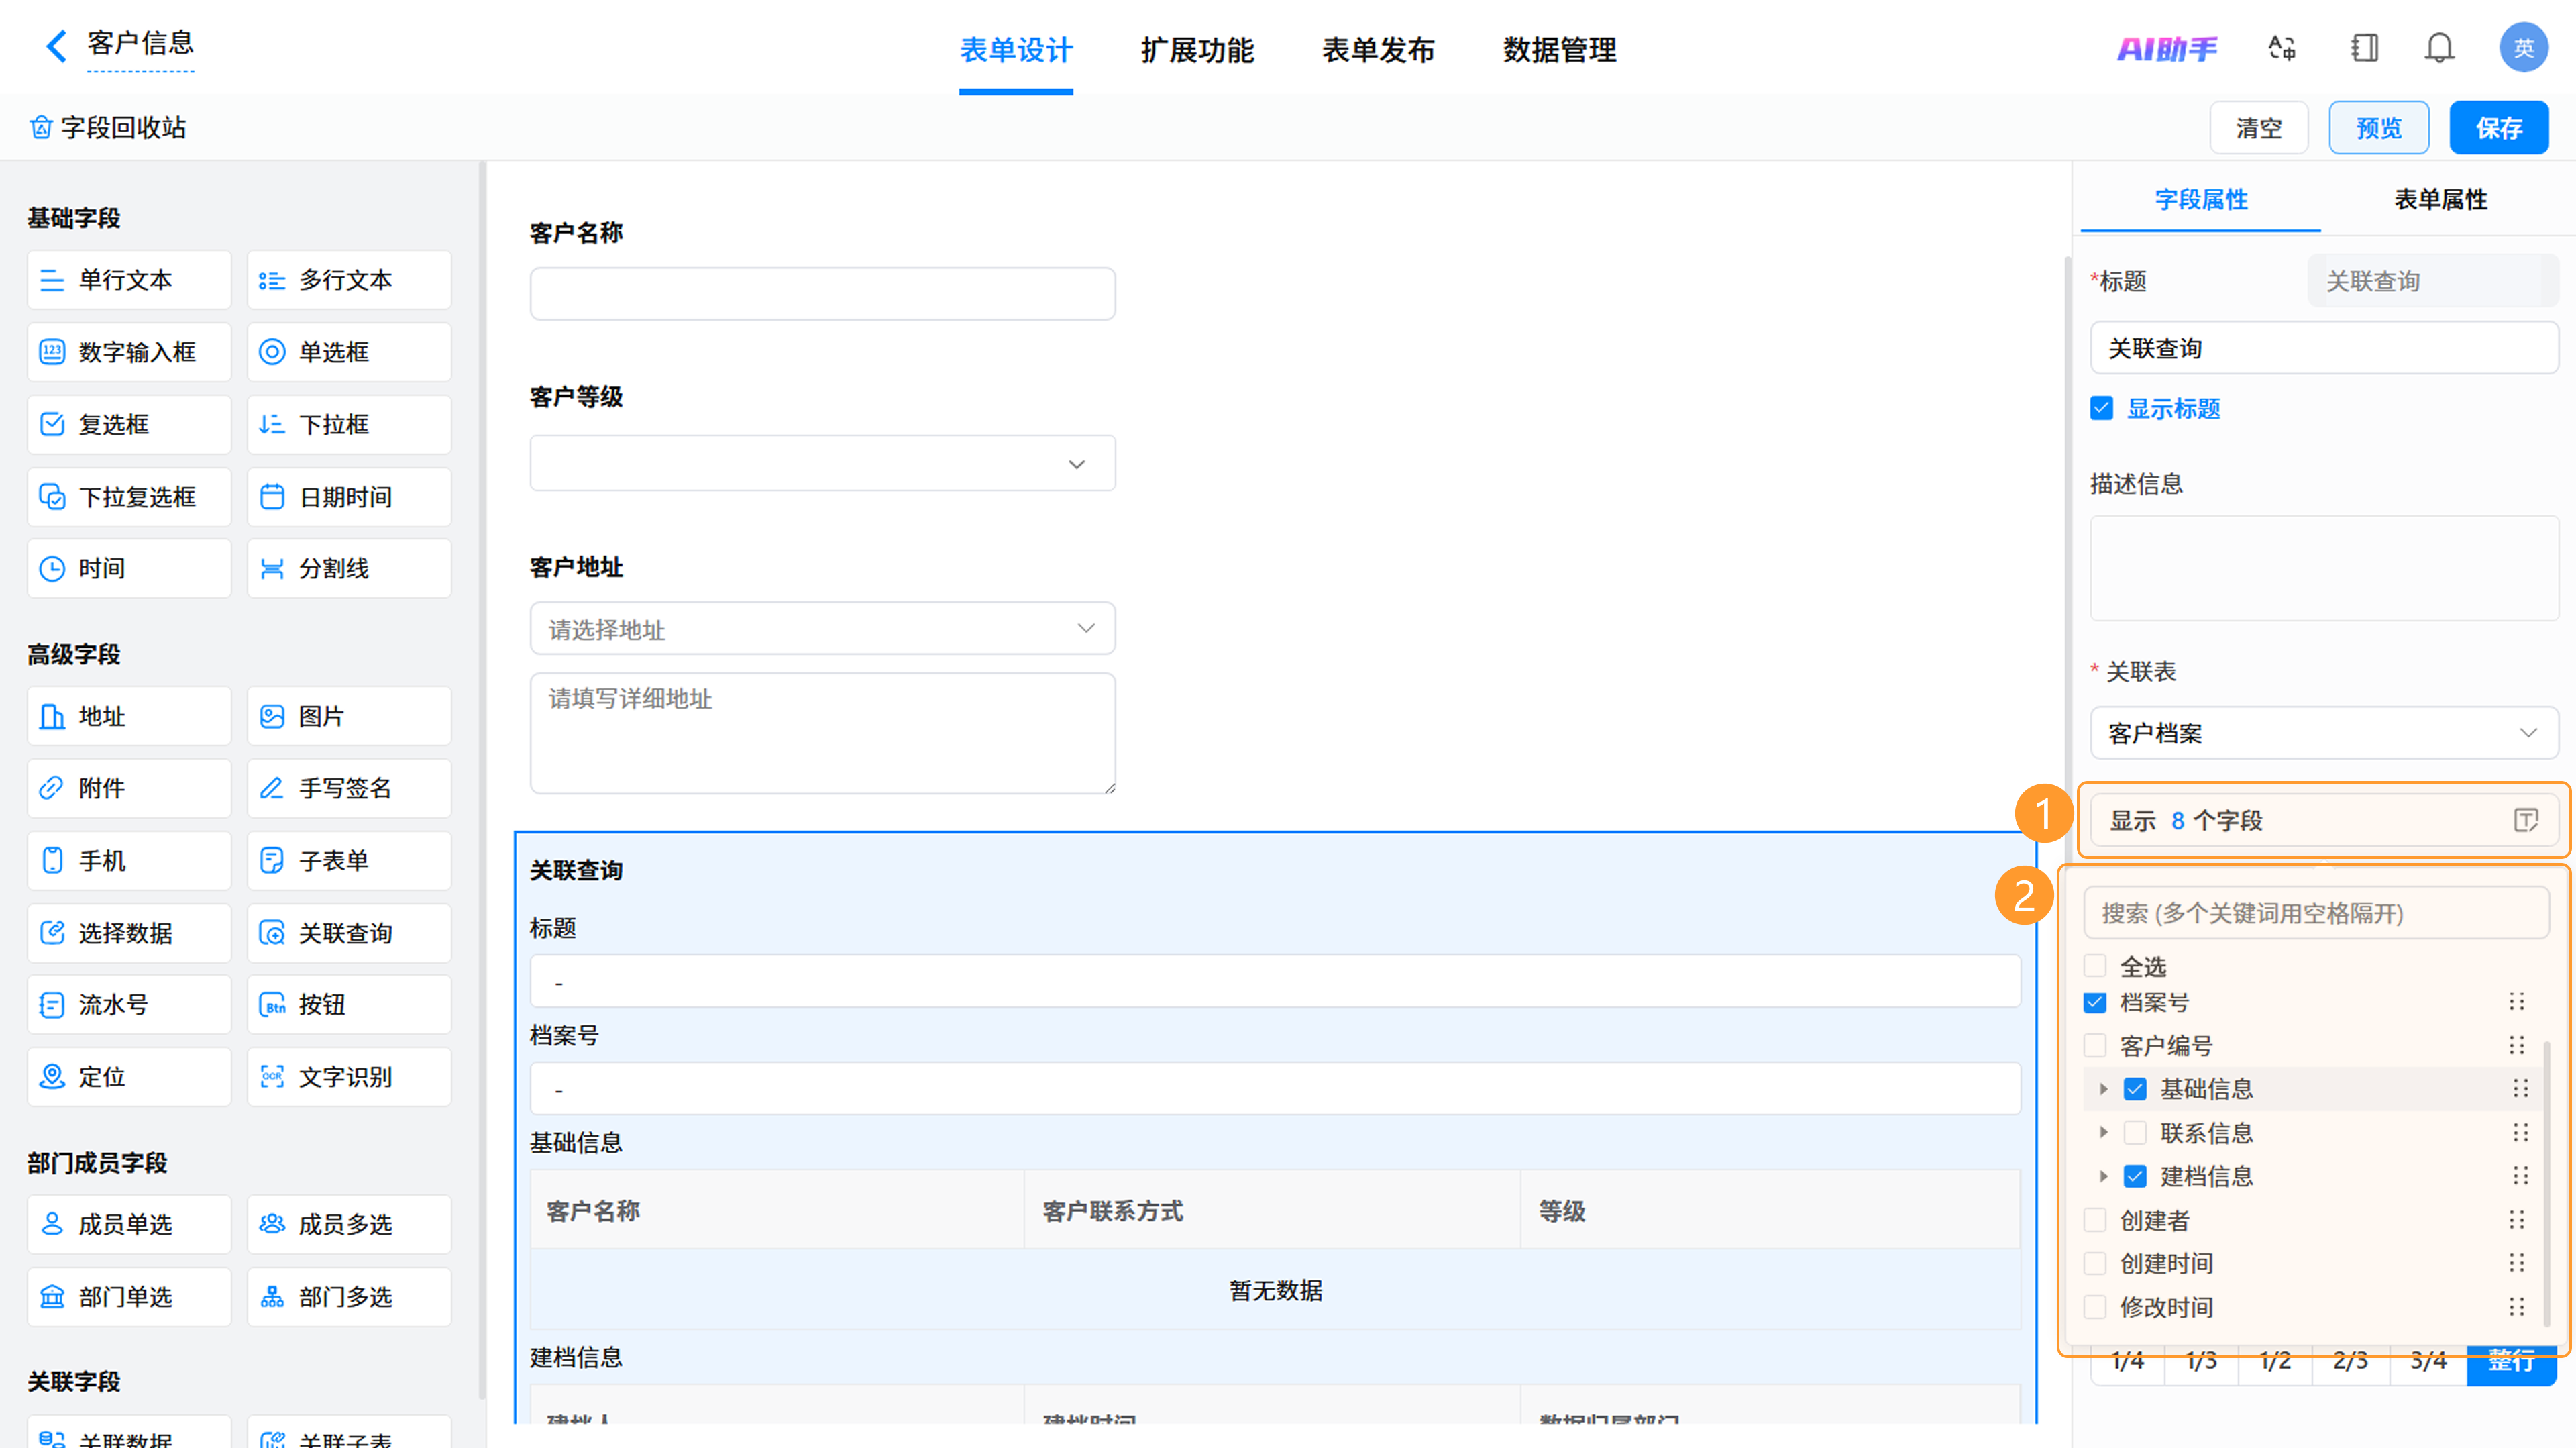Open the user avatar 英
This screenshot has height=1448, width=2576.
coord(2523,47)
